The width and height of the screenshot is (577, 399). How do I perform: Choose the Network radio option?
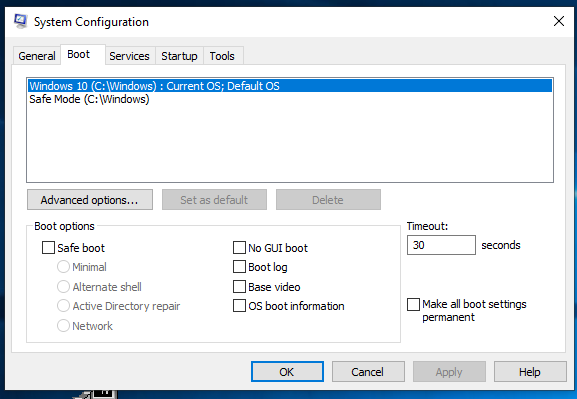[63, 326]
